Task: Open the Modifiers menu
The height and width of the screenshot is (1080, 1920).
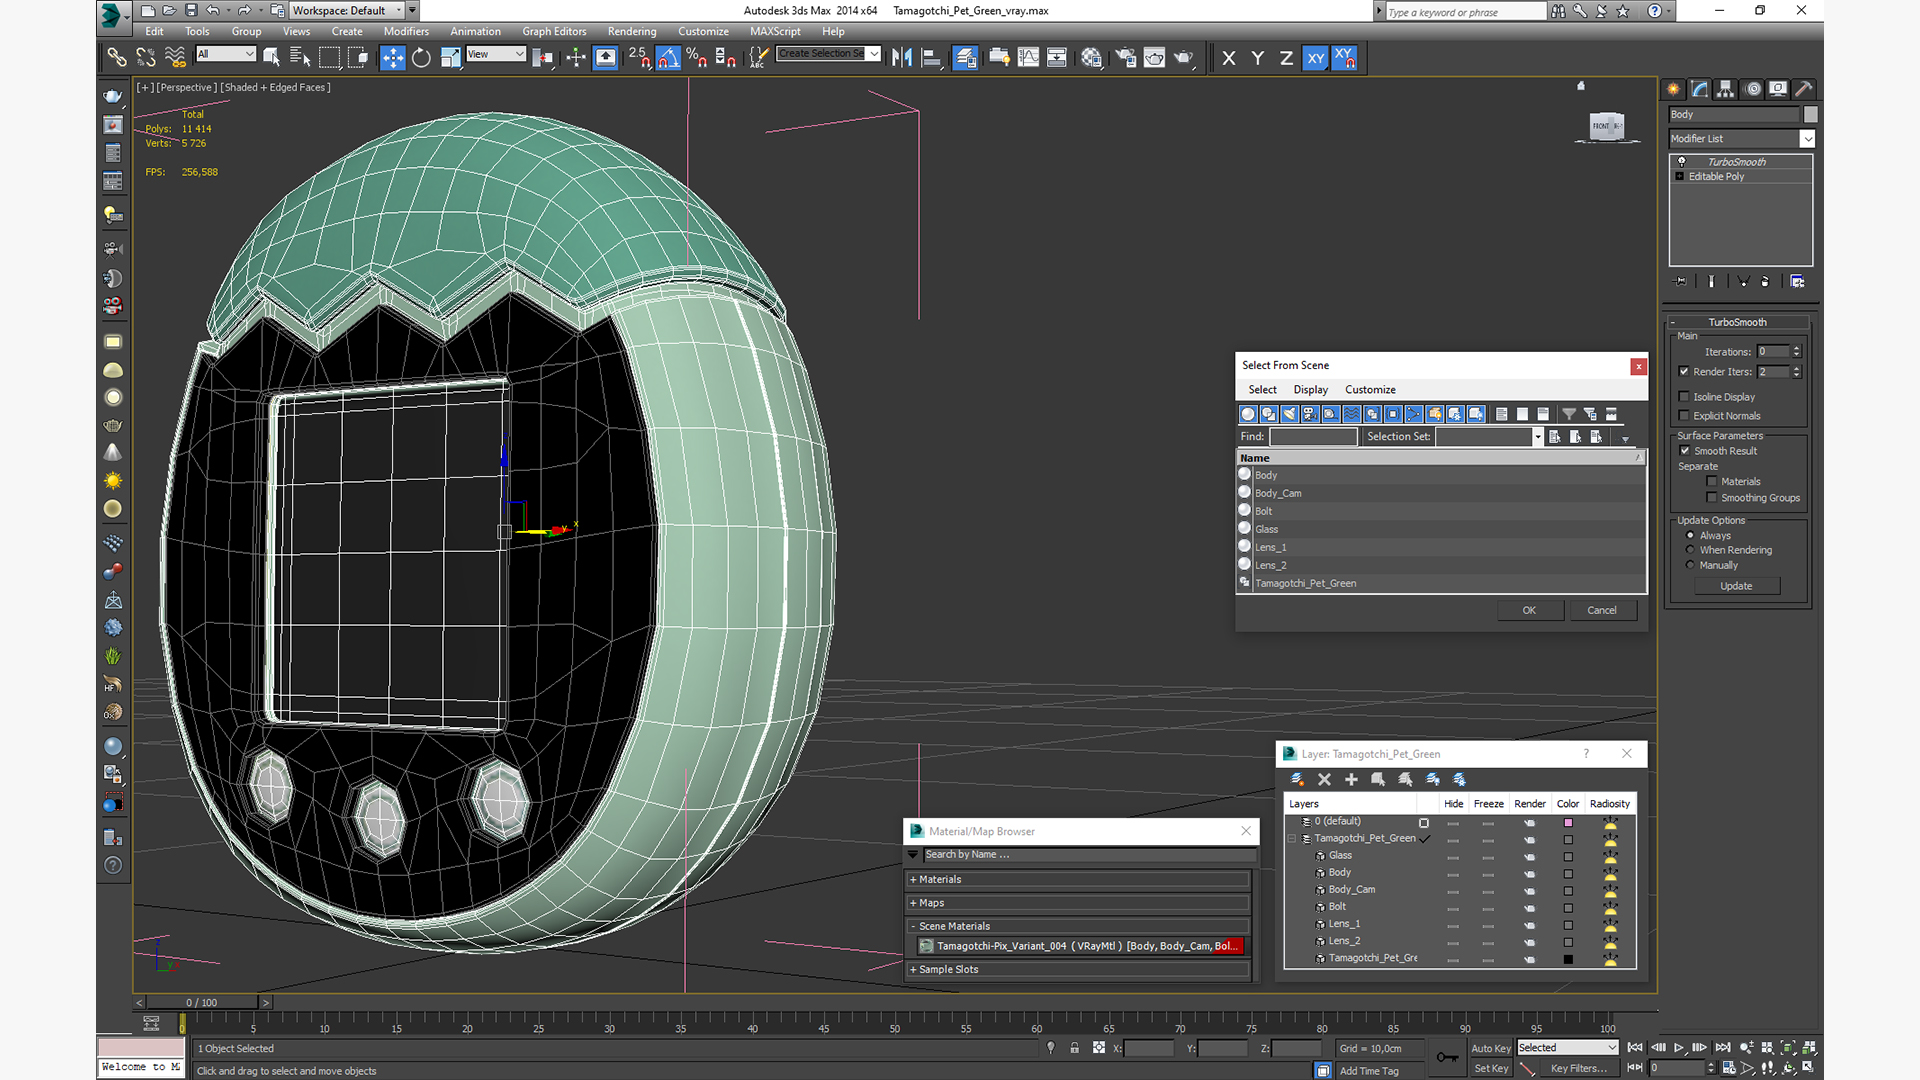Action: pos(406,31)
